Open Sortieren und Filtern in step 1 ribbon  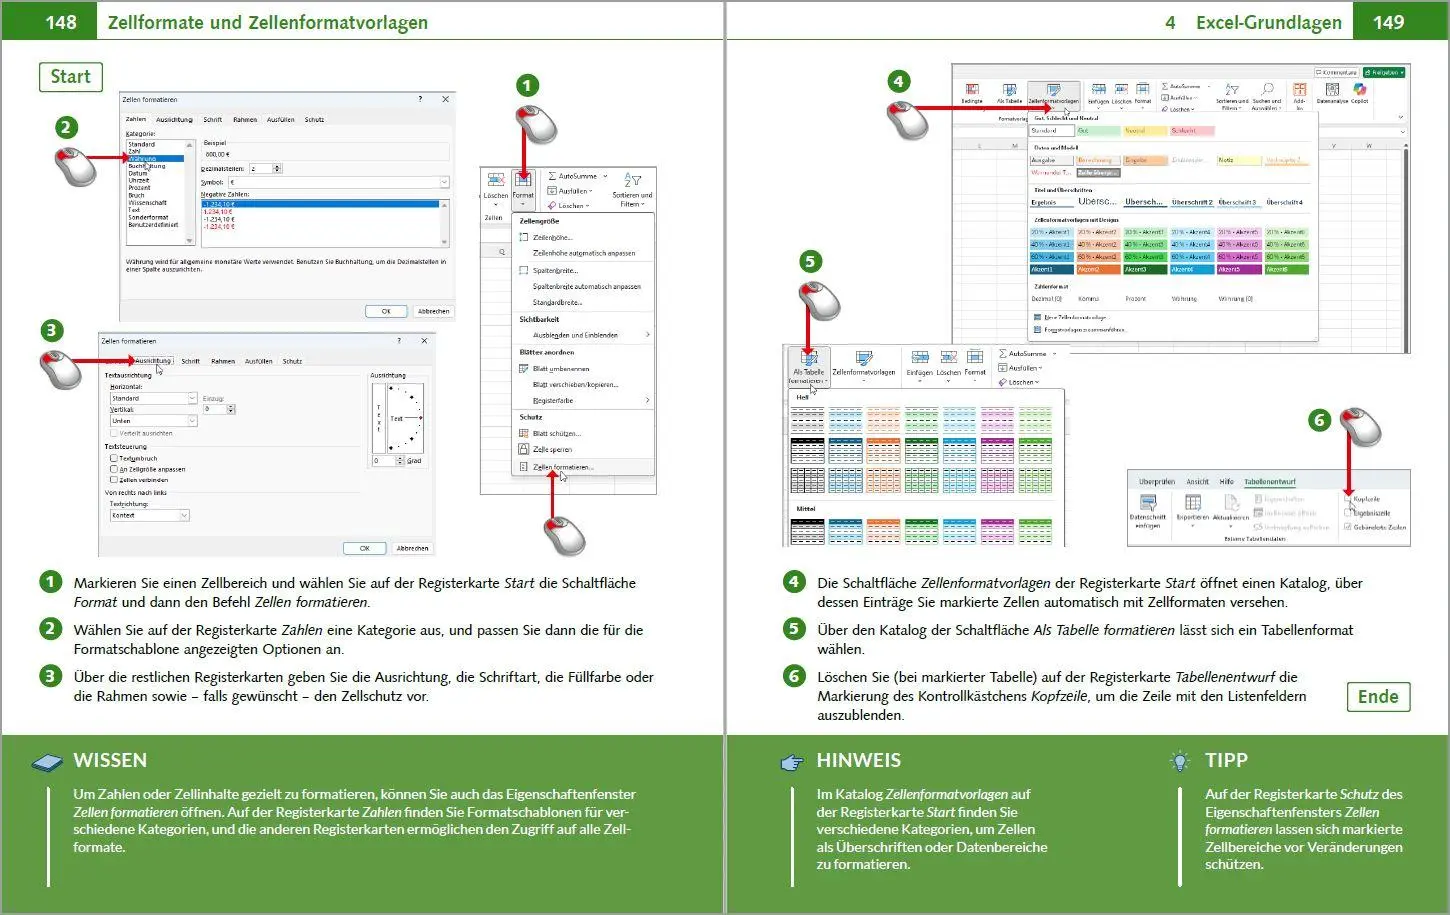(x=632, y=190)
